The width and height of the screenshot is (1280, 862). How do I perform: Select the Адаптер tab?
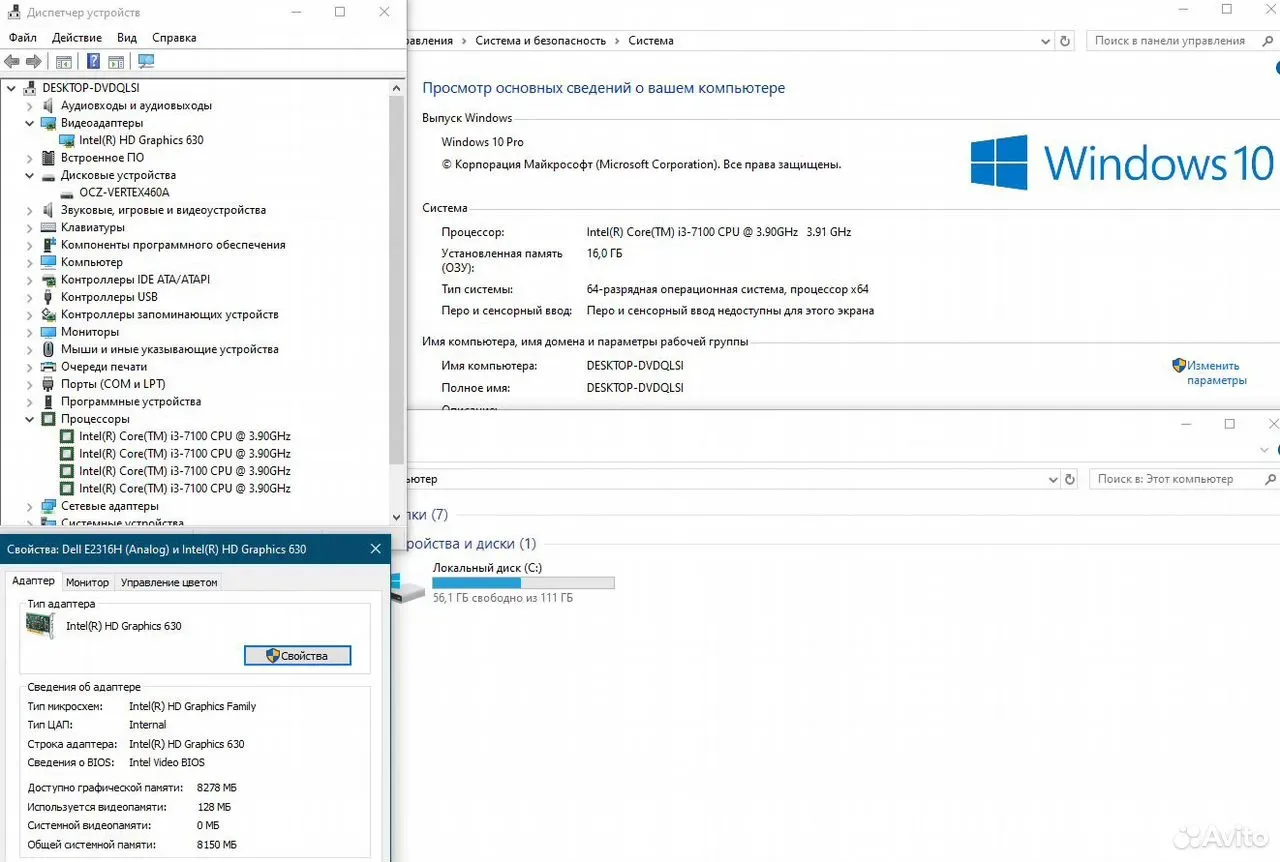point(33,581)
